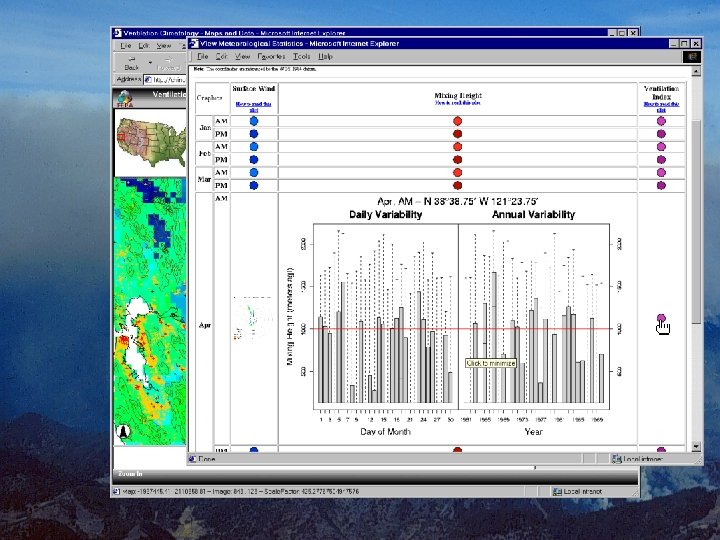720x540 pixels.
Task: Open the View menu in Meteorological Statistics window
Action: (x=242, y=56)
